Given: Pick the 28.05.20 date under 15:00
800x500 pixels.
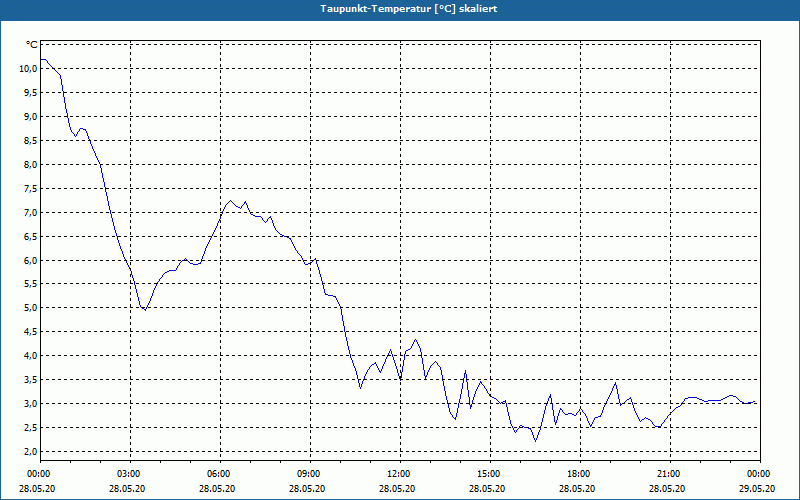Looking at the screenshot, I should (487, 488).
